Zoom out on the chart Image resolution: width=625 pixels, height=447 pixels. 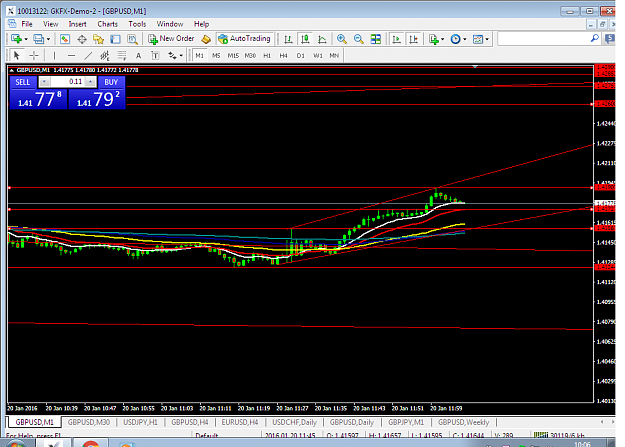click(x=359, y=39)
